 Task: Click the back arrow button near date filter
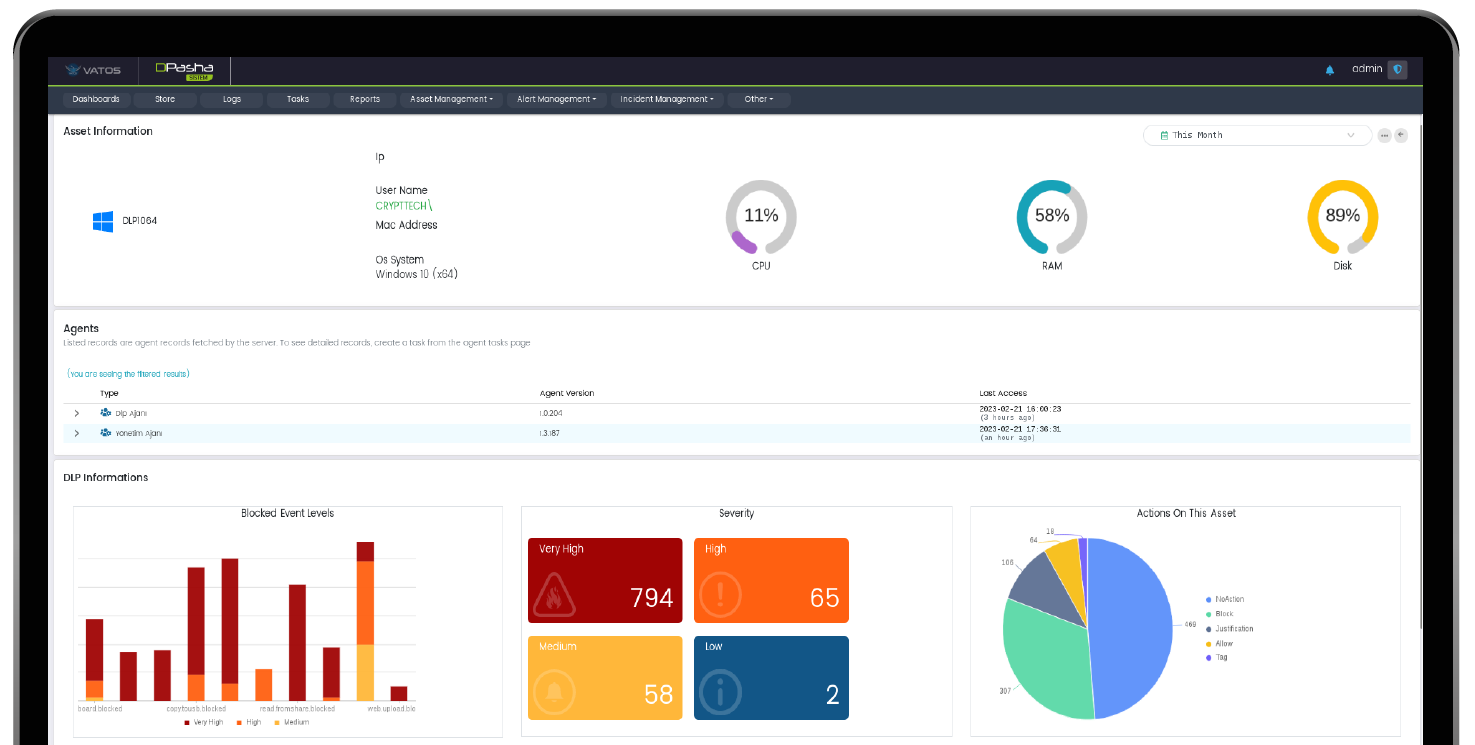coord(1401,135)
